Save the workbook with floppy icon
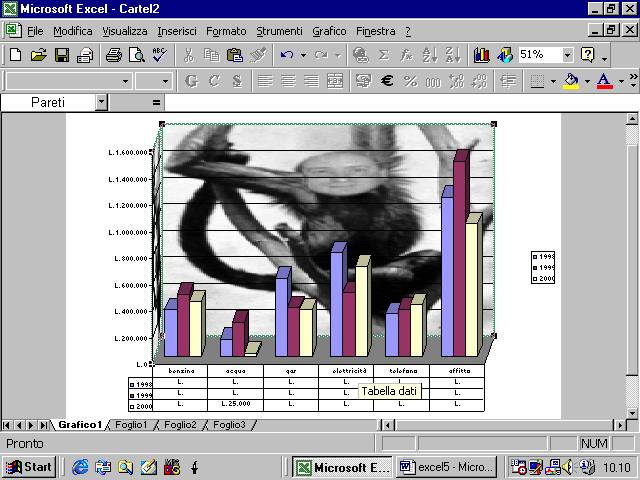This screenshot has width=640, height=480. pos(61,55)
